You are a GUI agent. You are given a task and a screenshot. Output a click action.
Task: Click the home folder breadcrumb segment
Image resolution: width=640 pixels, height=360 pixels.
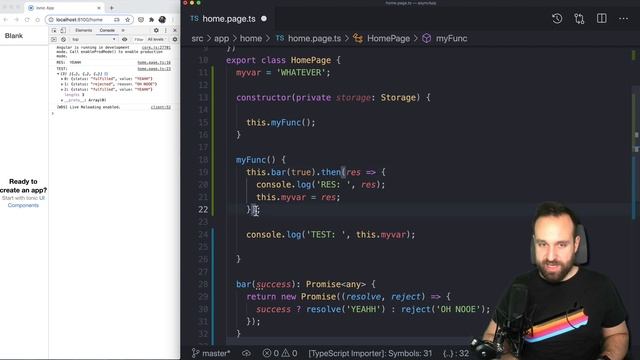[251, 38]
